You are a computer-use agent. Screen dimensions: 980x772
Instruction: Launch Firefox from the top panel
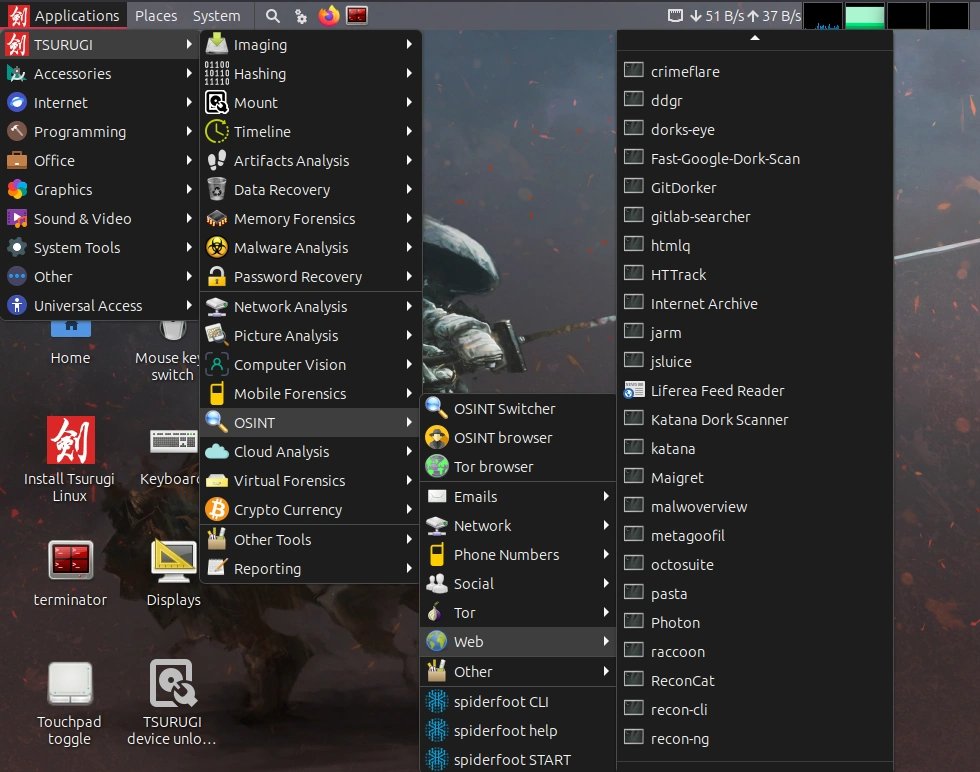point(328,16)
